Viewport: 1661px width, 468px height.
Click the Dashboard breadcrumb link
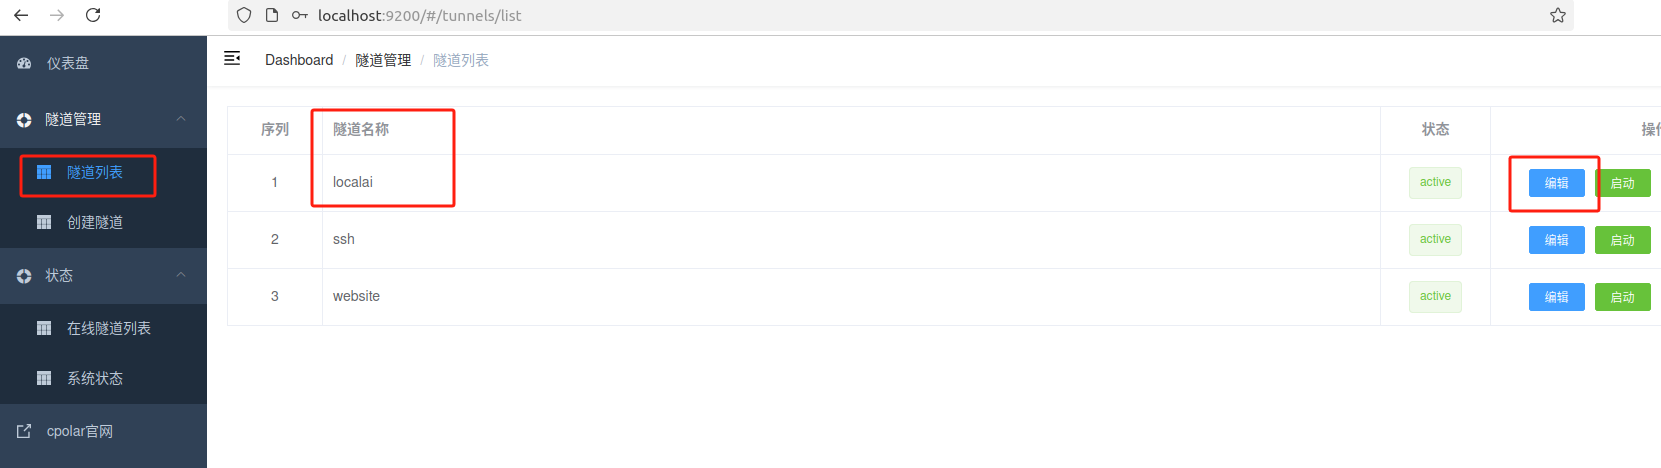[299, 60]
